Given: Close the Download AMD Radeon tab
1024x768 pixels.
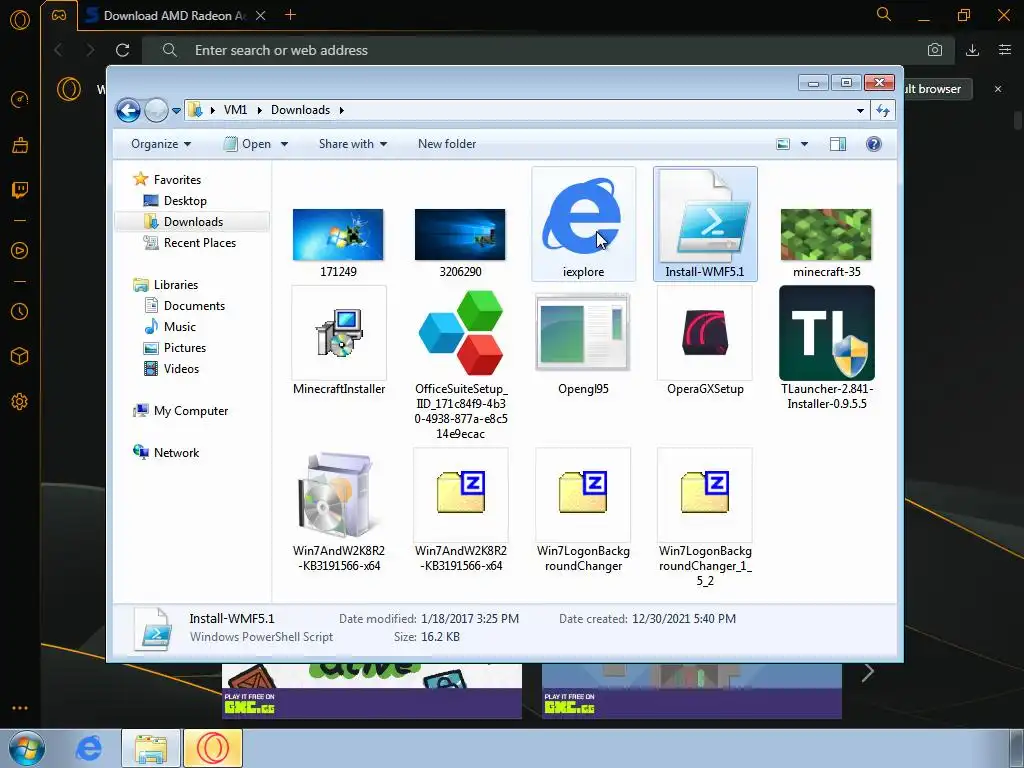Looking at the screenshot, I should point(261,16).
